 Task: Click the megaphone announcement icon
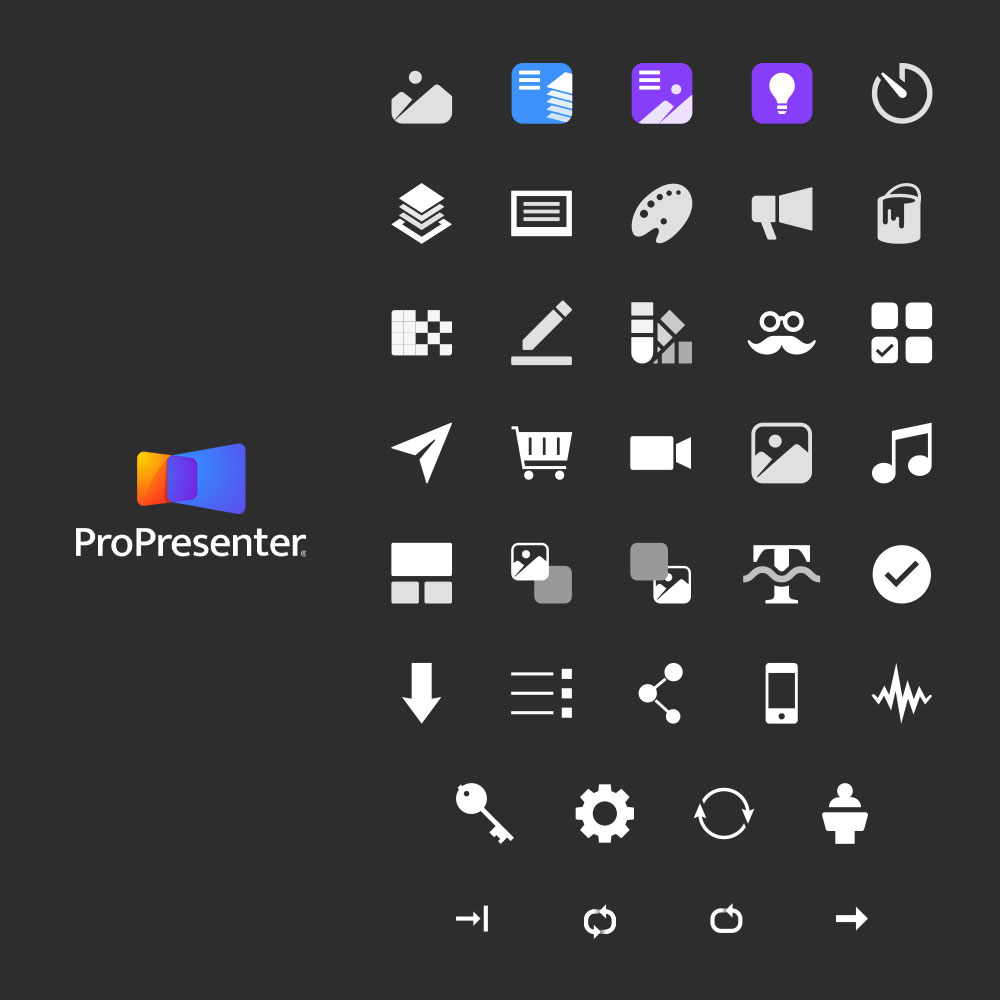tap(782, 213)
